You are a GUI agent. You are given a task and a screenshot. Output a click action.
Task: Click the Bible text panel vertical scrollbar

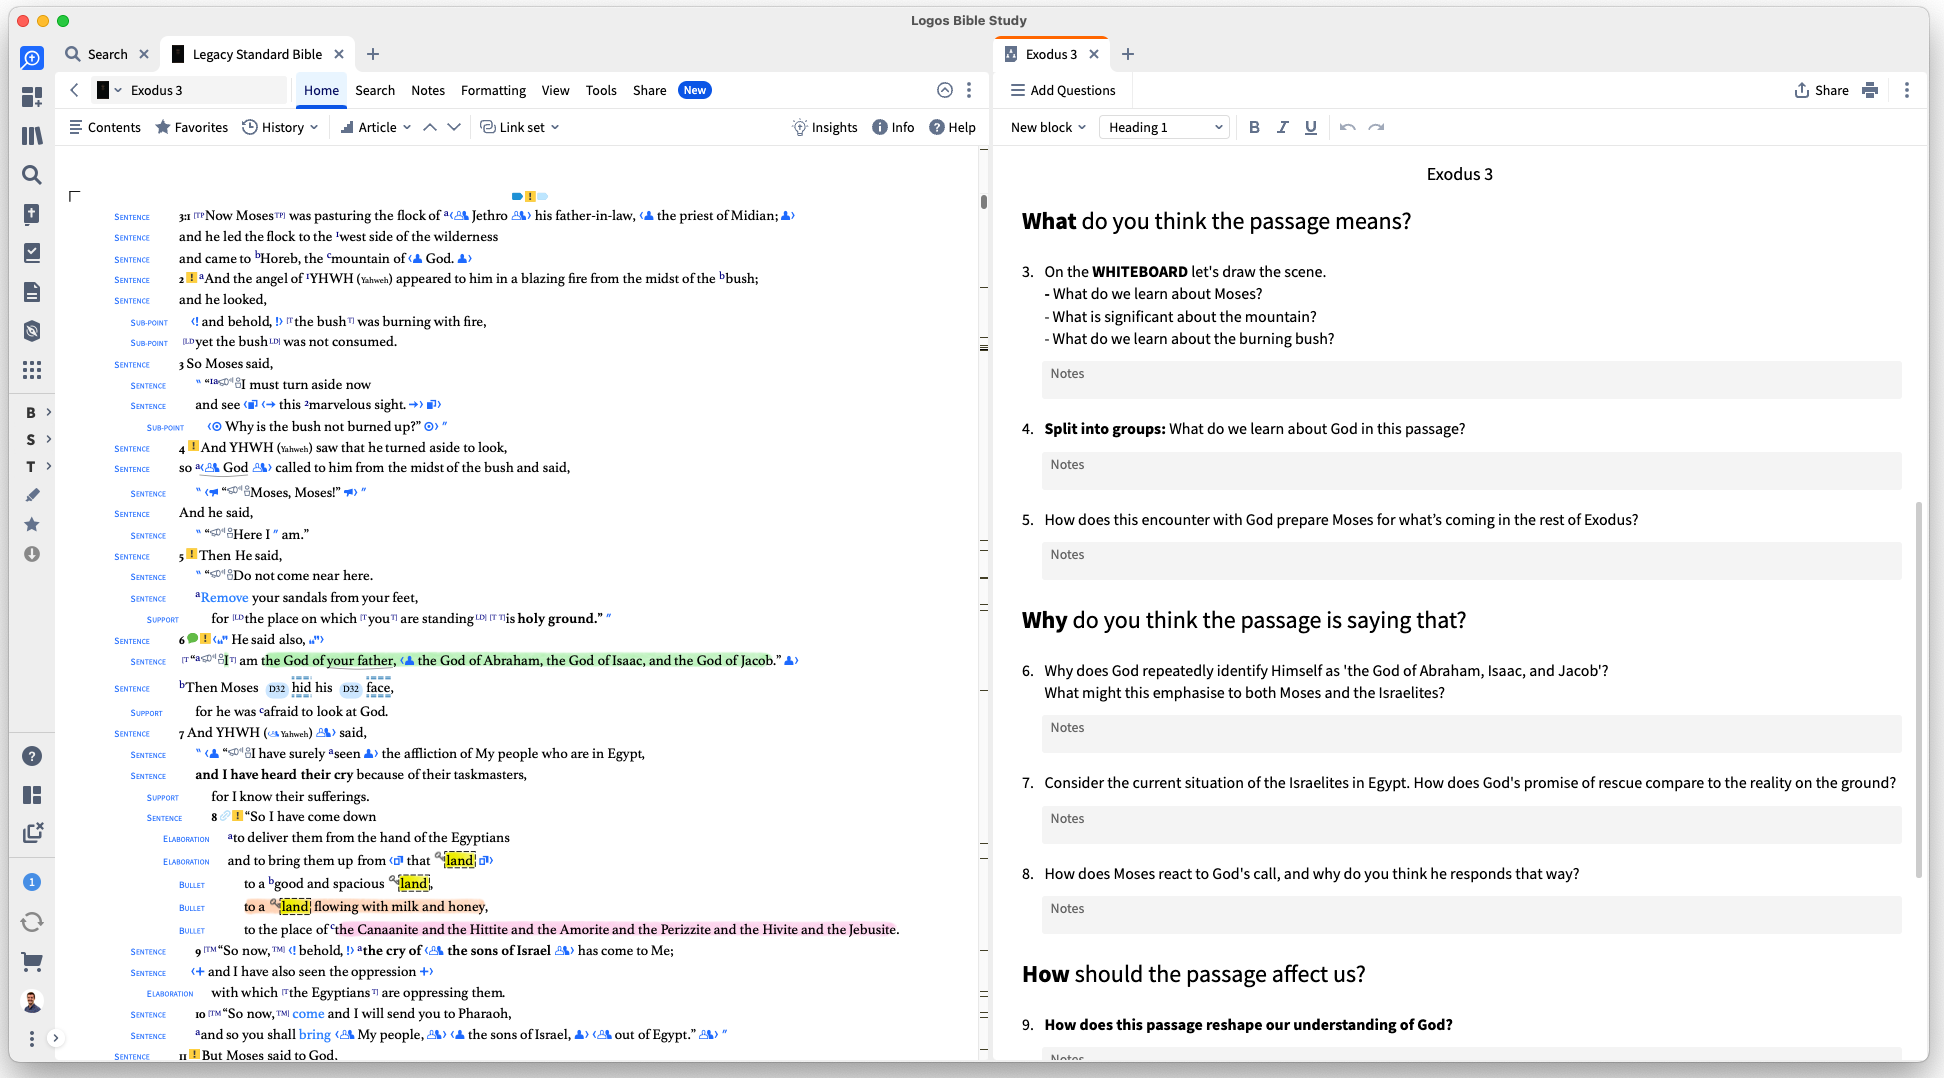984,600
